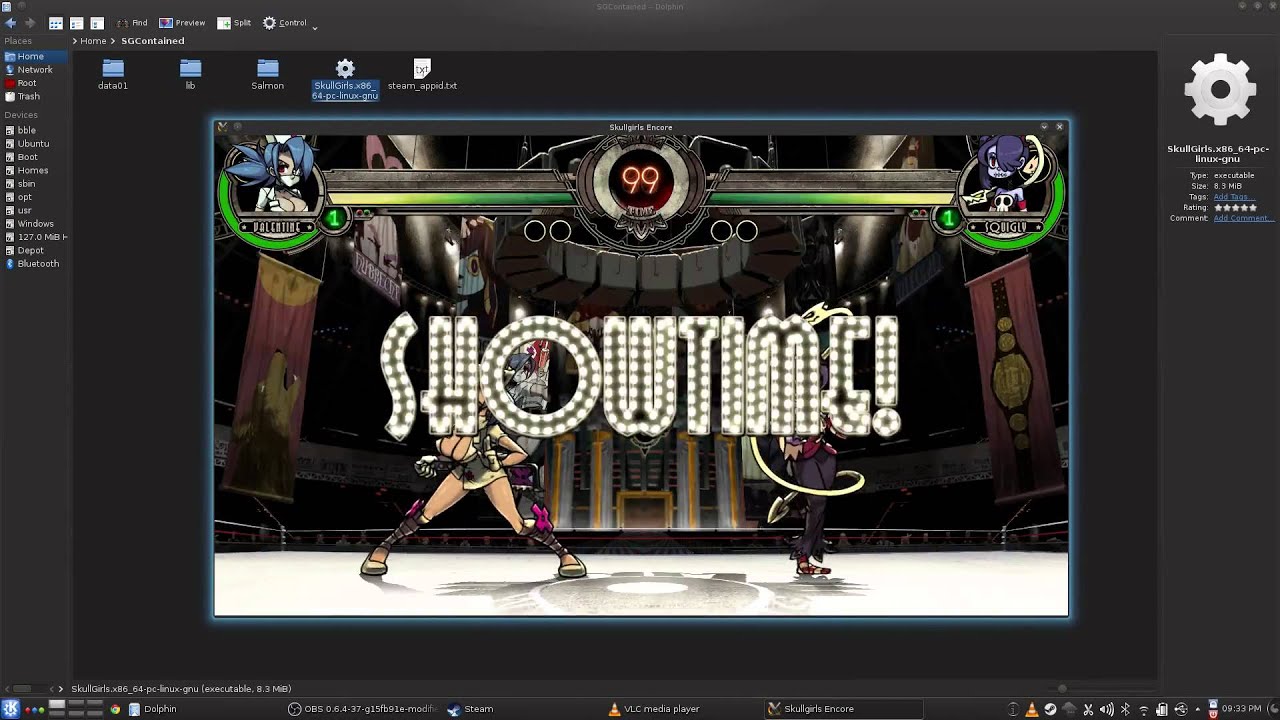The image size is (1280, 720).
Task: Select the Windows device
Action: click(35, 224)
